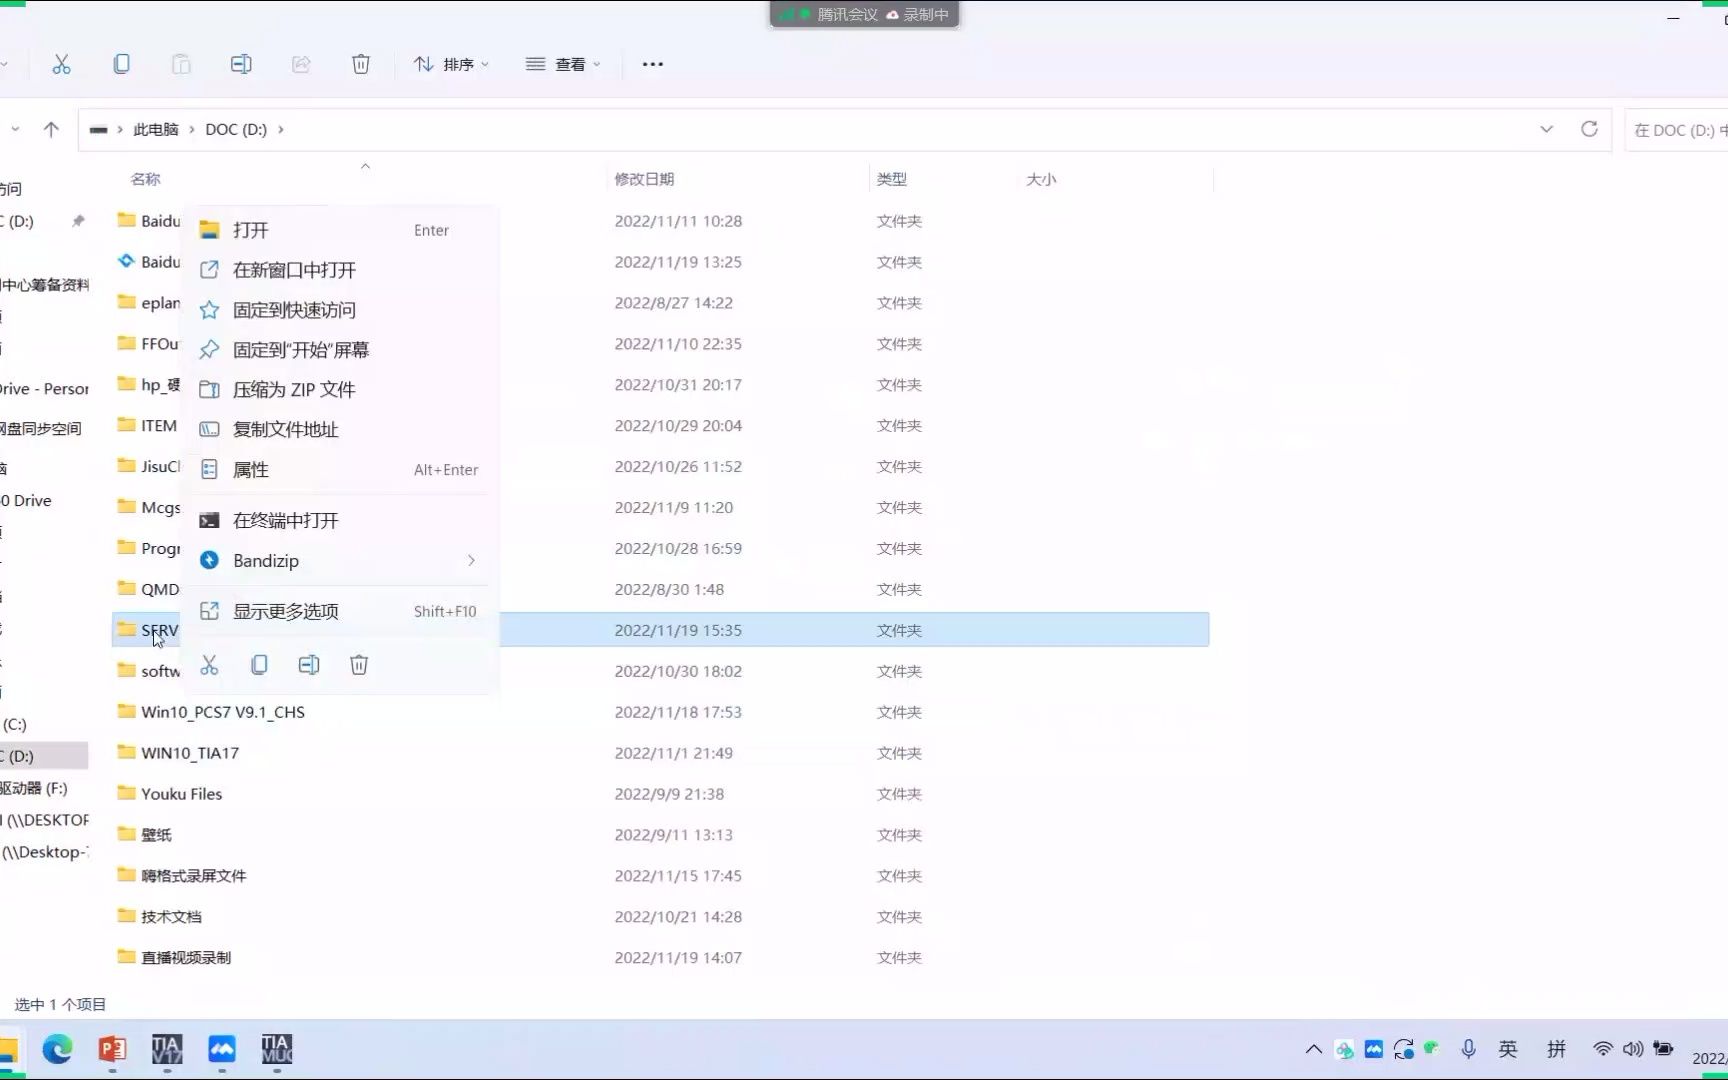Click the Copy icon in the toolbar
Screen dimensions: 1728x1080
(121, 63)
